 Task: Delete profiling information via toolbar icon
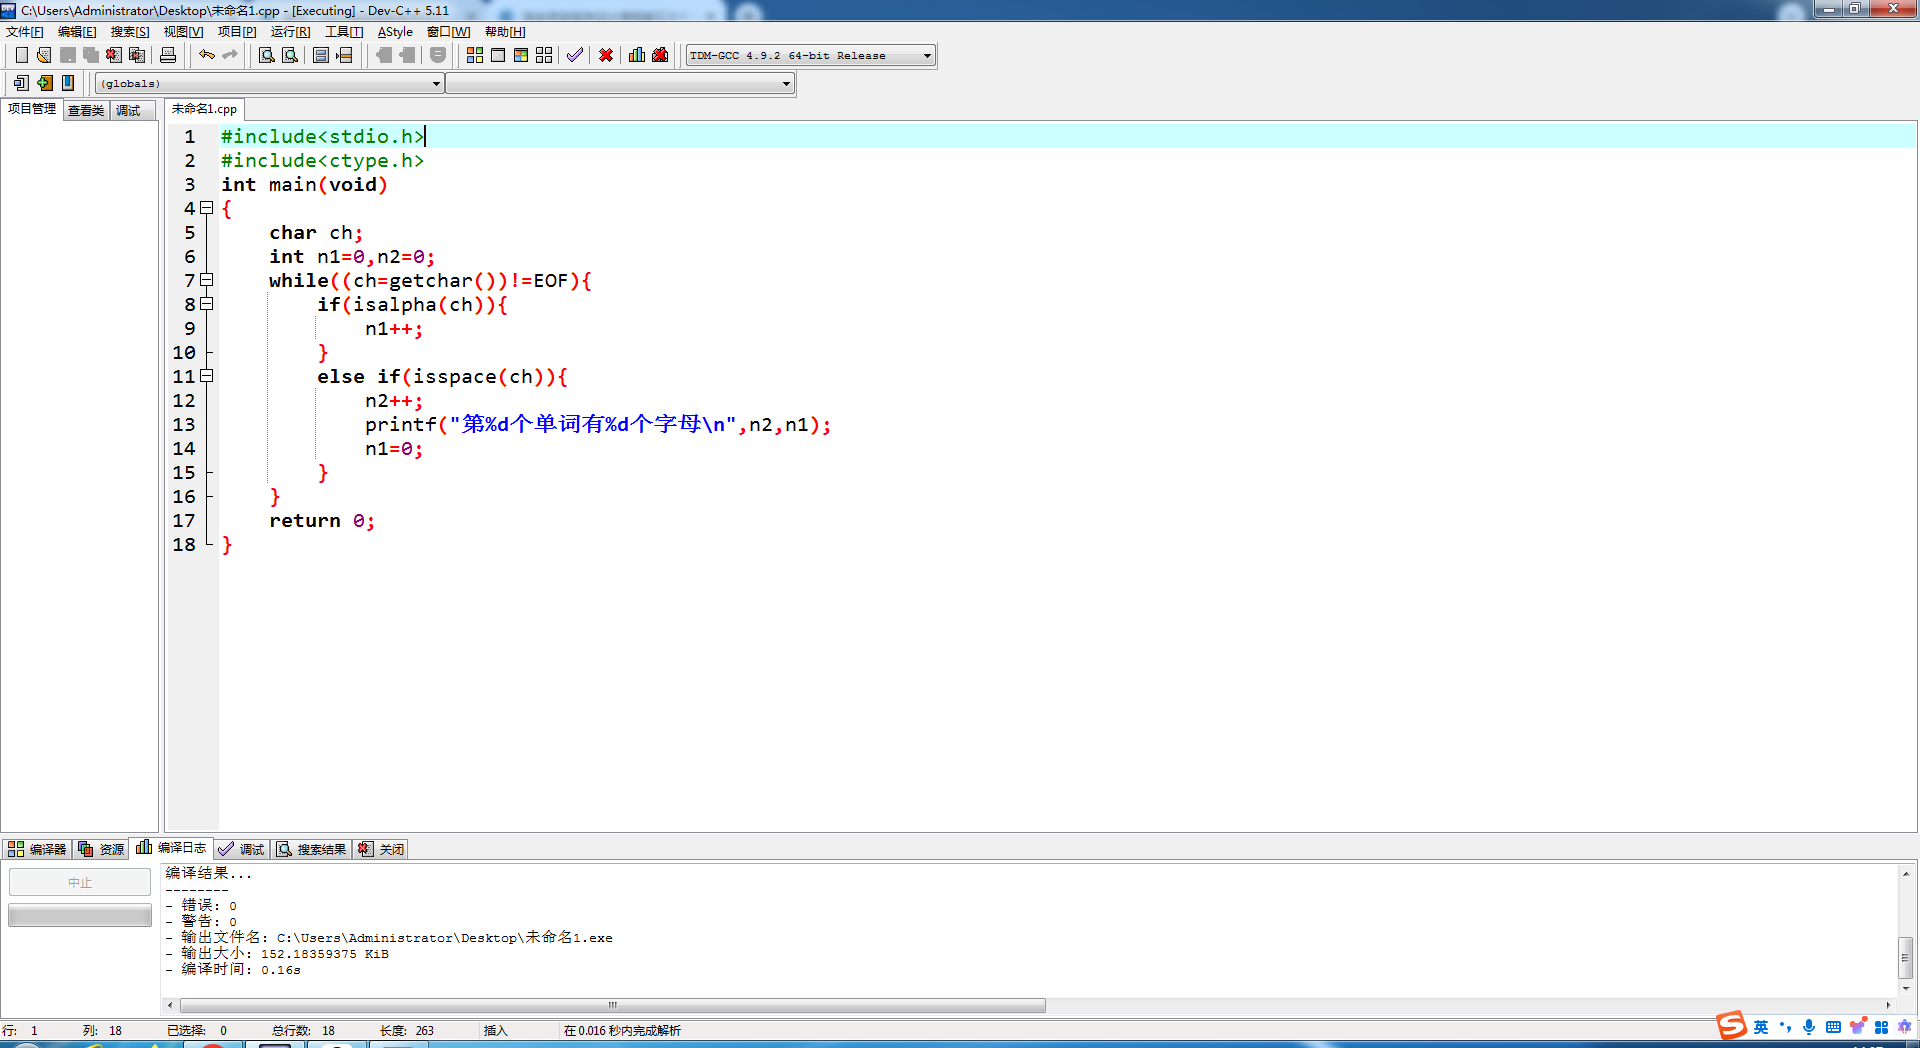(660, 55)
